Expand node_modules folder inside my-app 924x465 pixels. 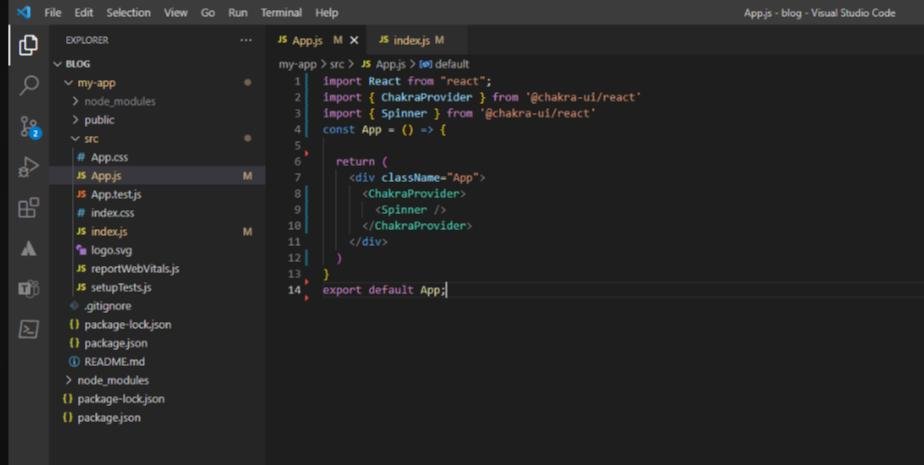click(119, 101)
